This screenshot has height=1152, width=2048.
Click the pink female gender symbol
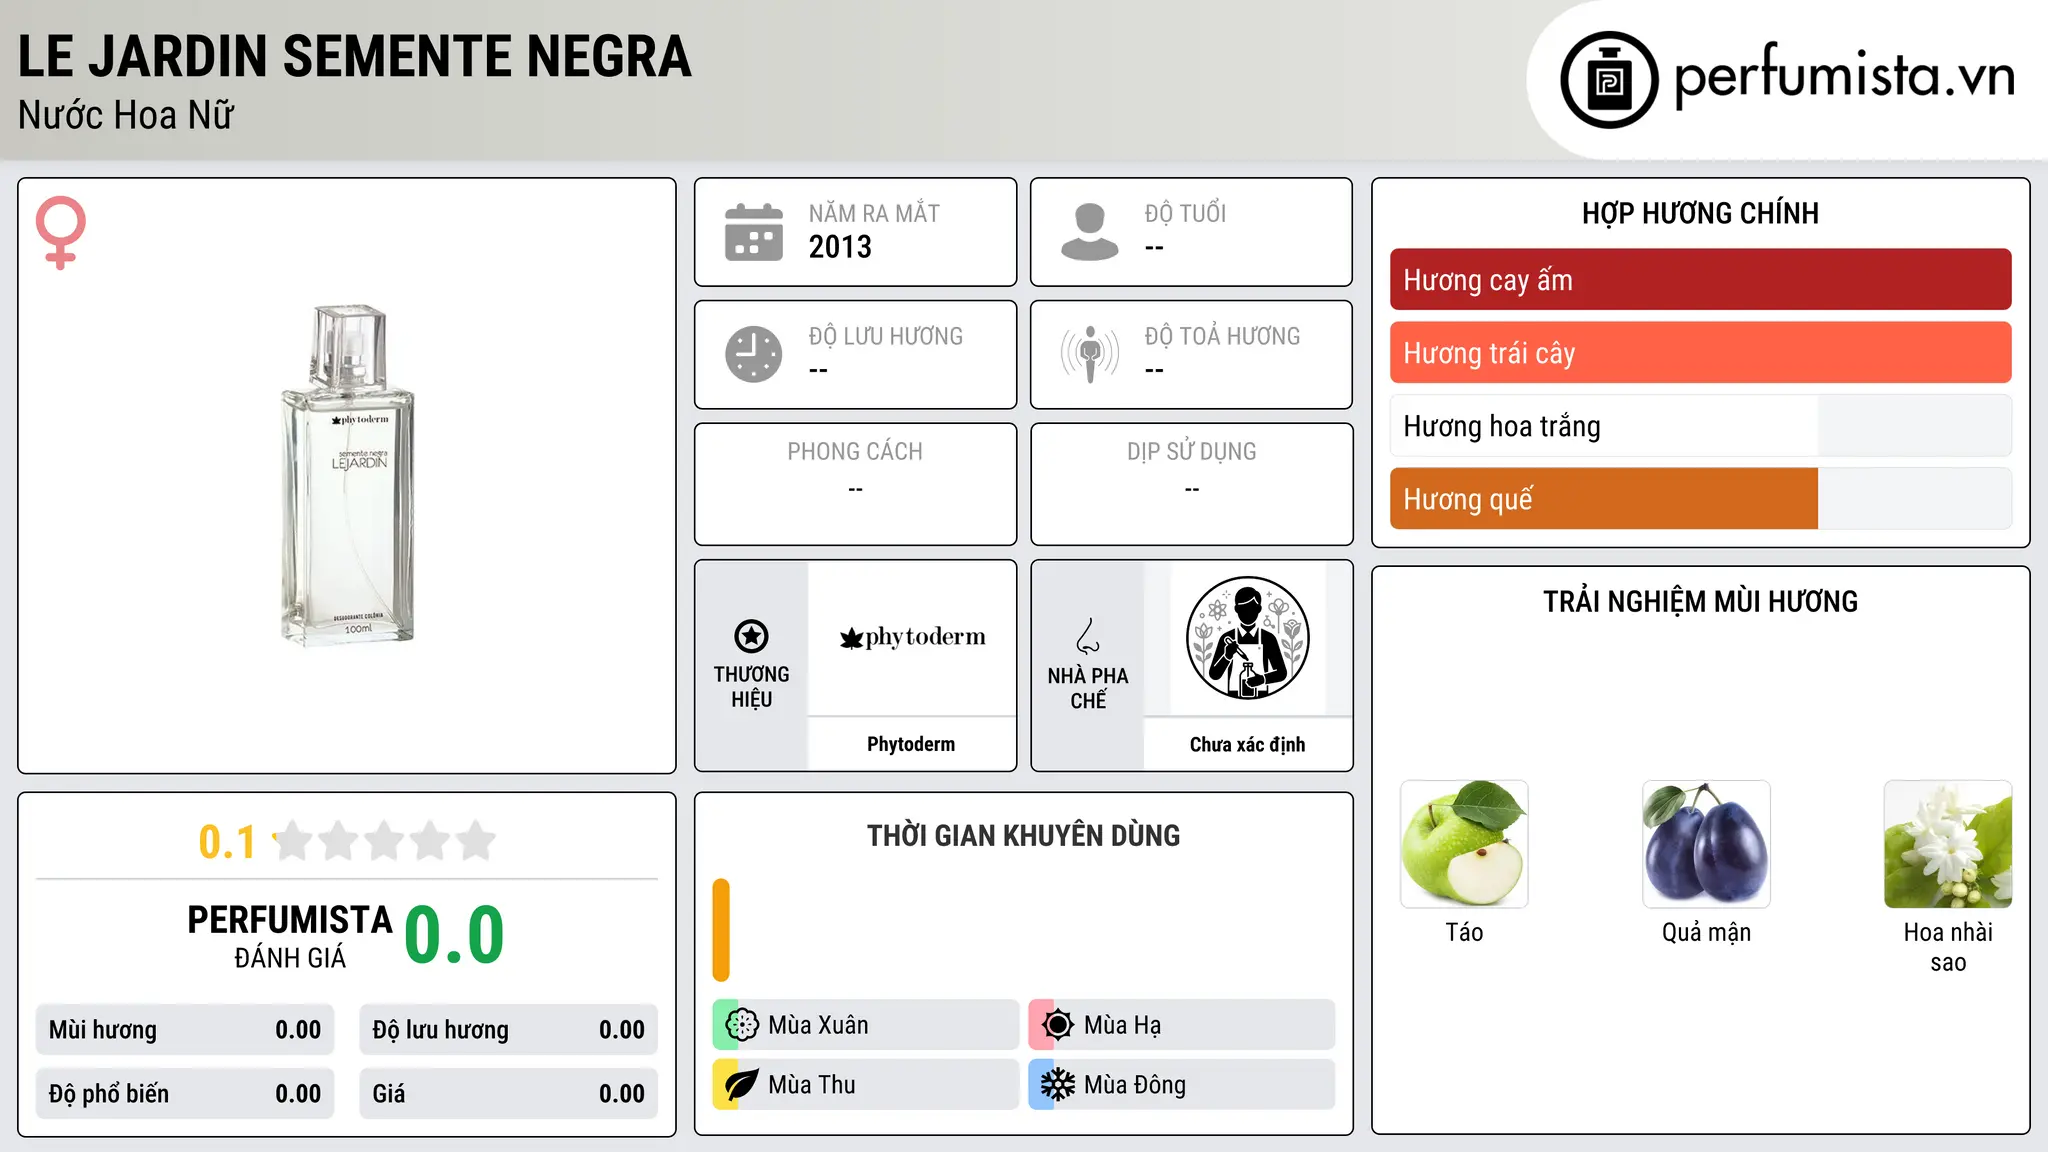coord(61,232)
